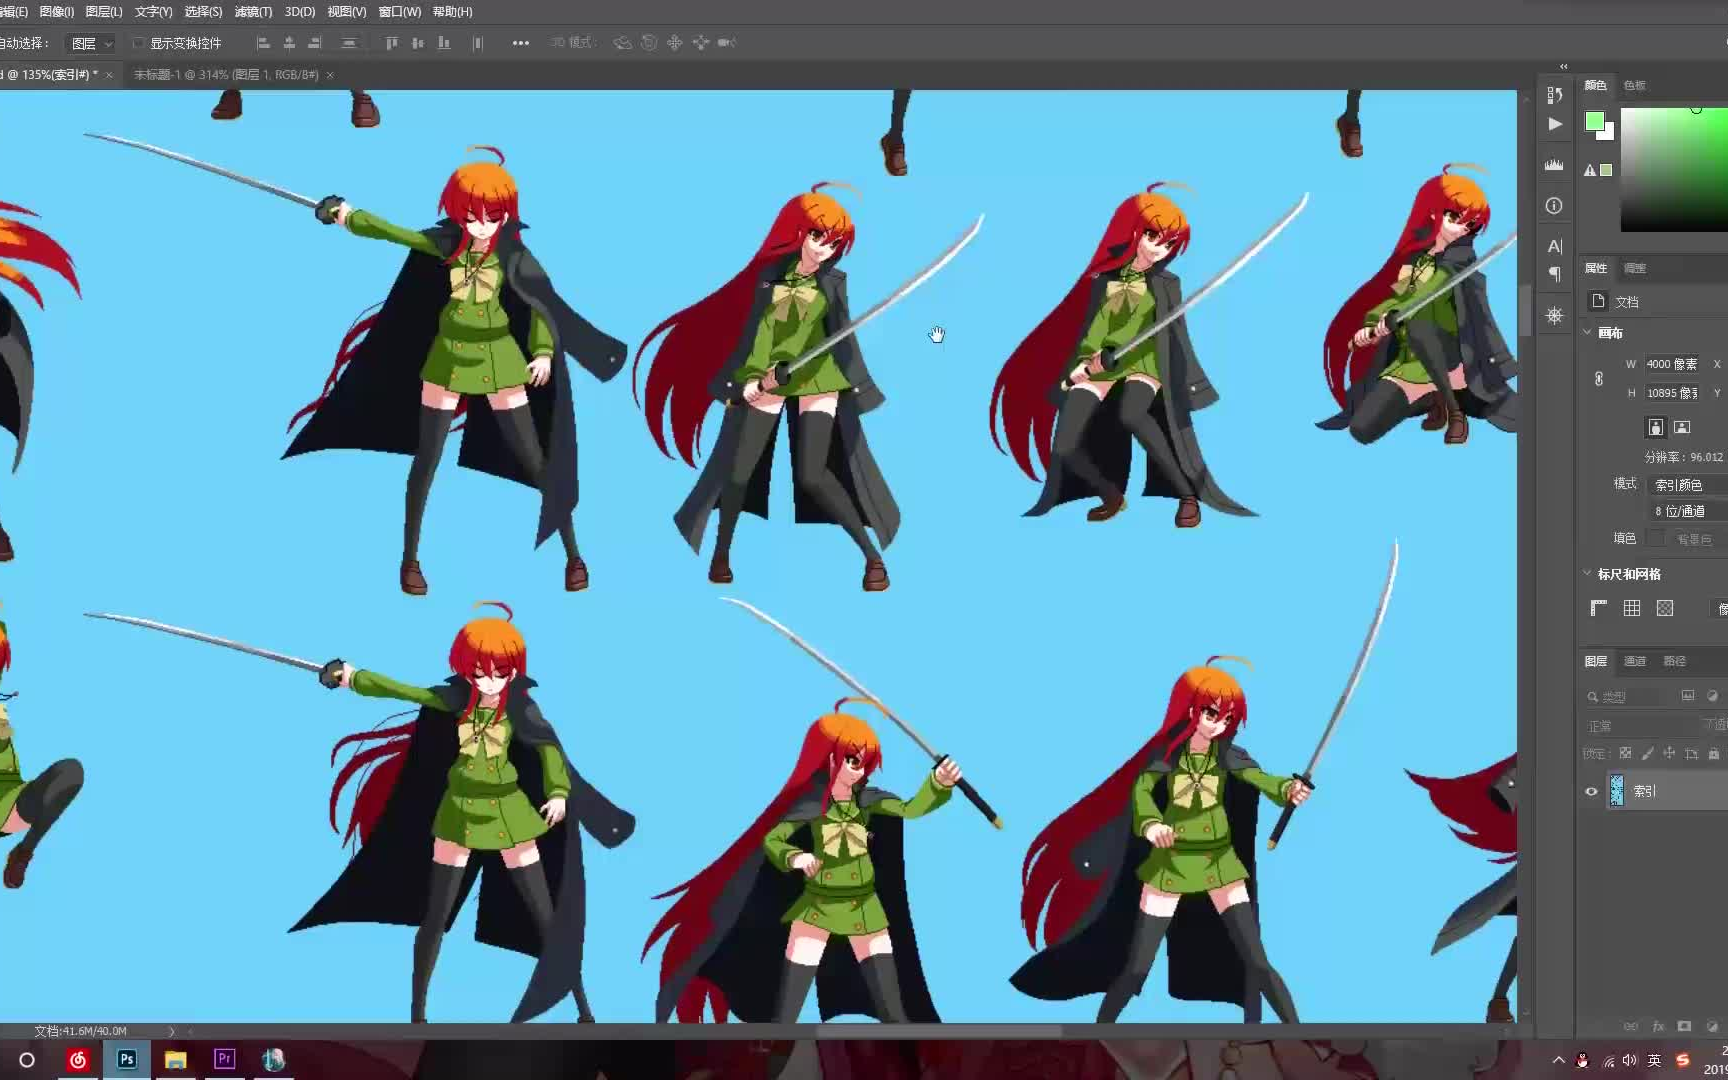Open the 图像(I) menu

click(x=56, y=12)
